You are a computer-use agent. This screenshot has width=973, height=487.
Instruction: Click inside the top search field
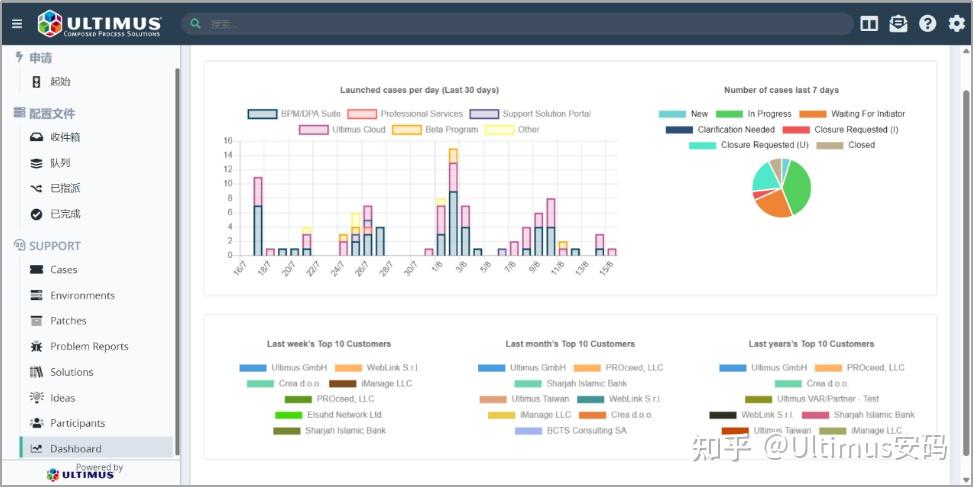coord(518,24)
